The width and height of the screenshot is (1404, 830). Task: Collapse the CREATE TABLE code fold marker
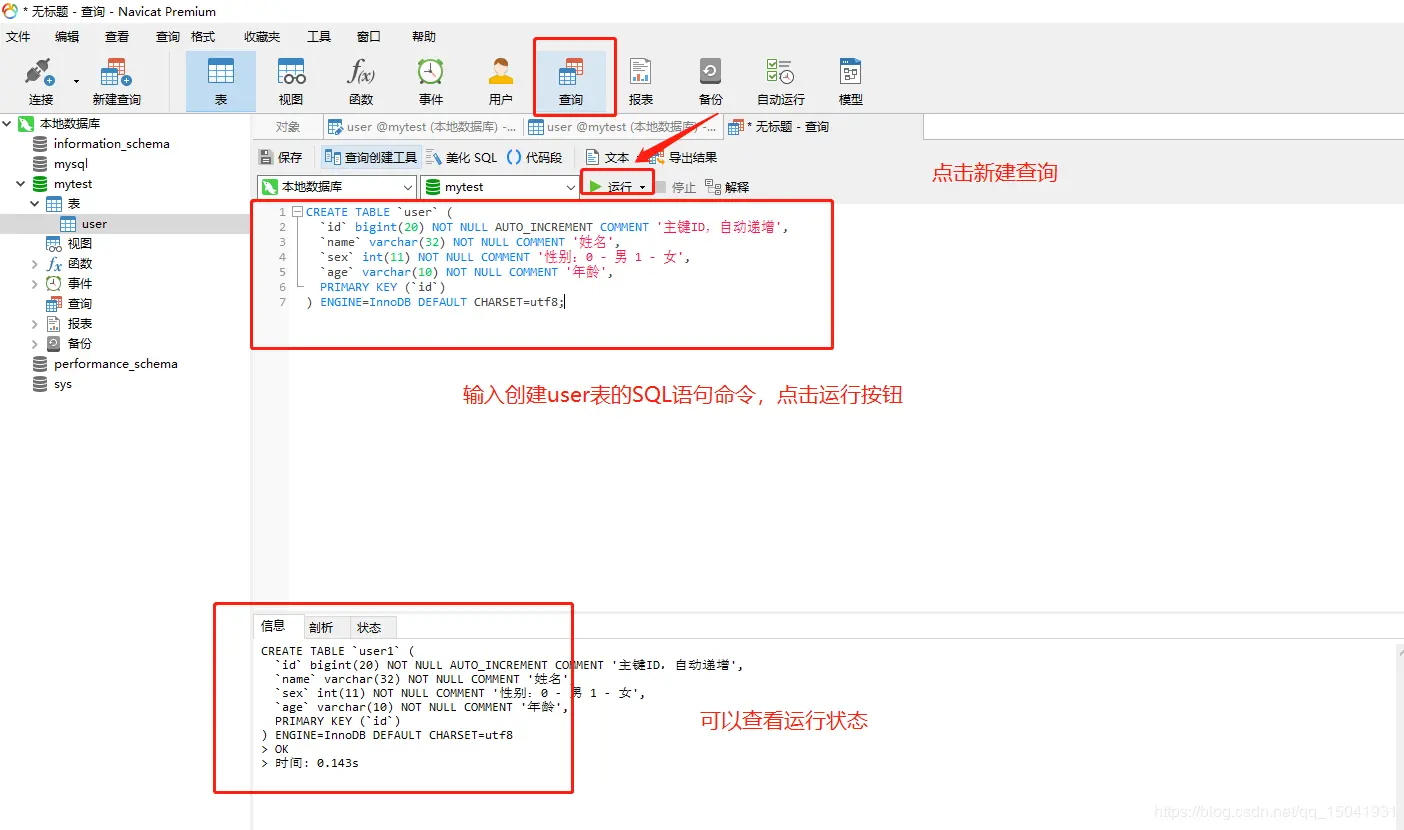pos(297,212)
